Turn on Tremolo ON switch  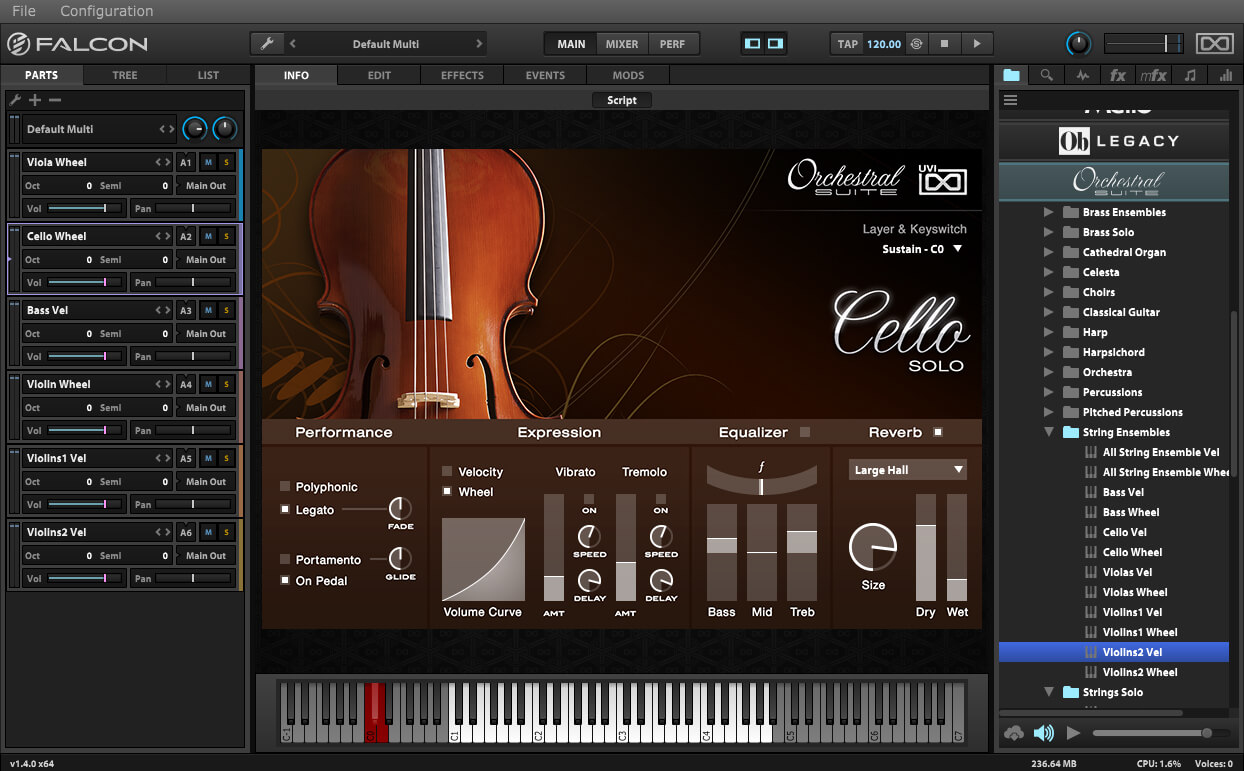(x=661, y=499)
